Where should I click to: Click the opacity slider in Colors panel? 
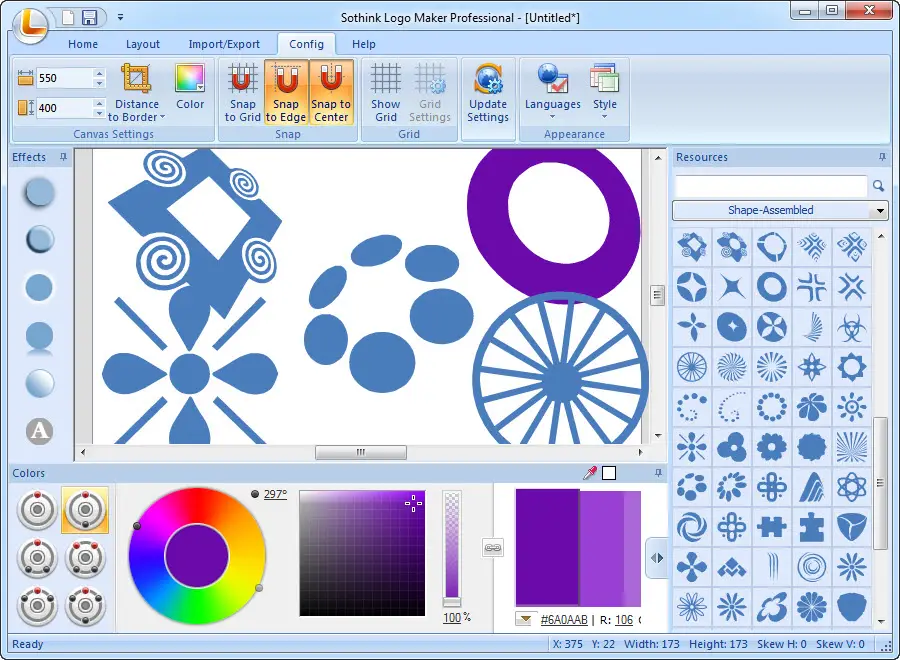pos(452,546)
